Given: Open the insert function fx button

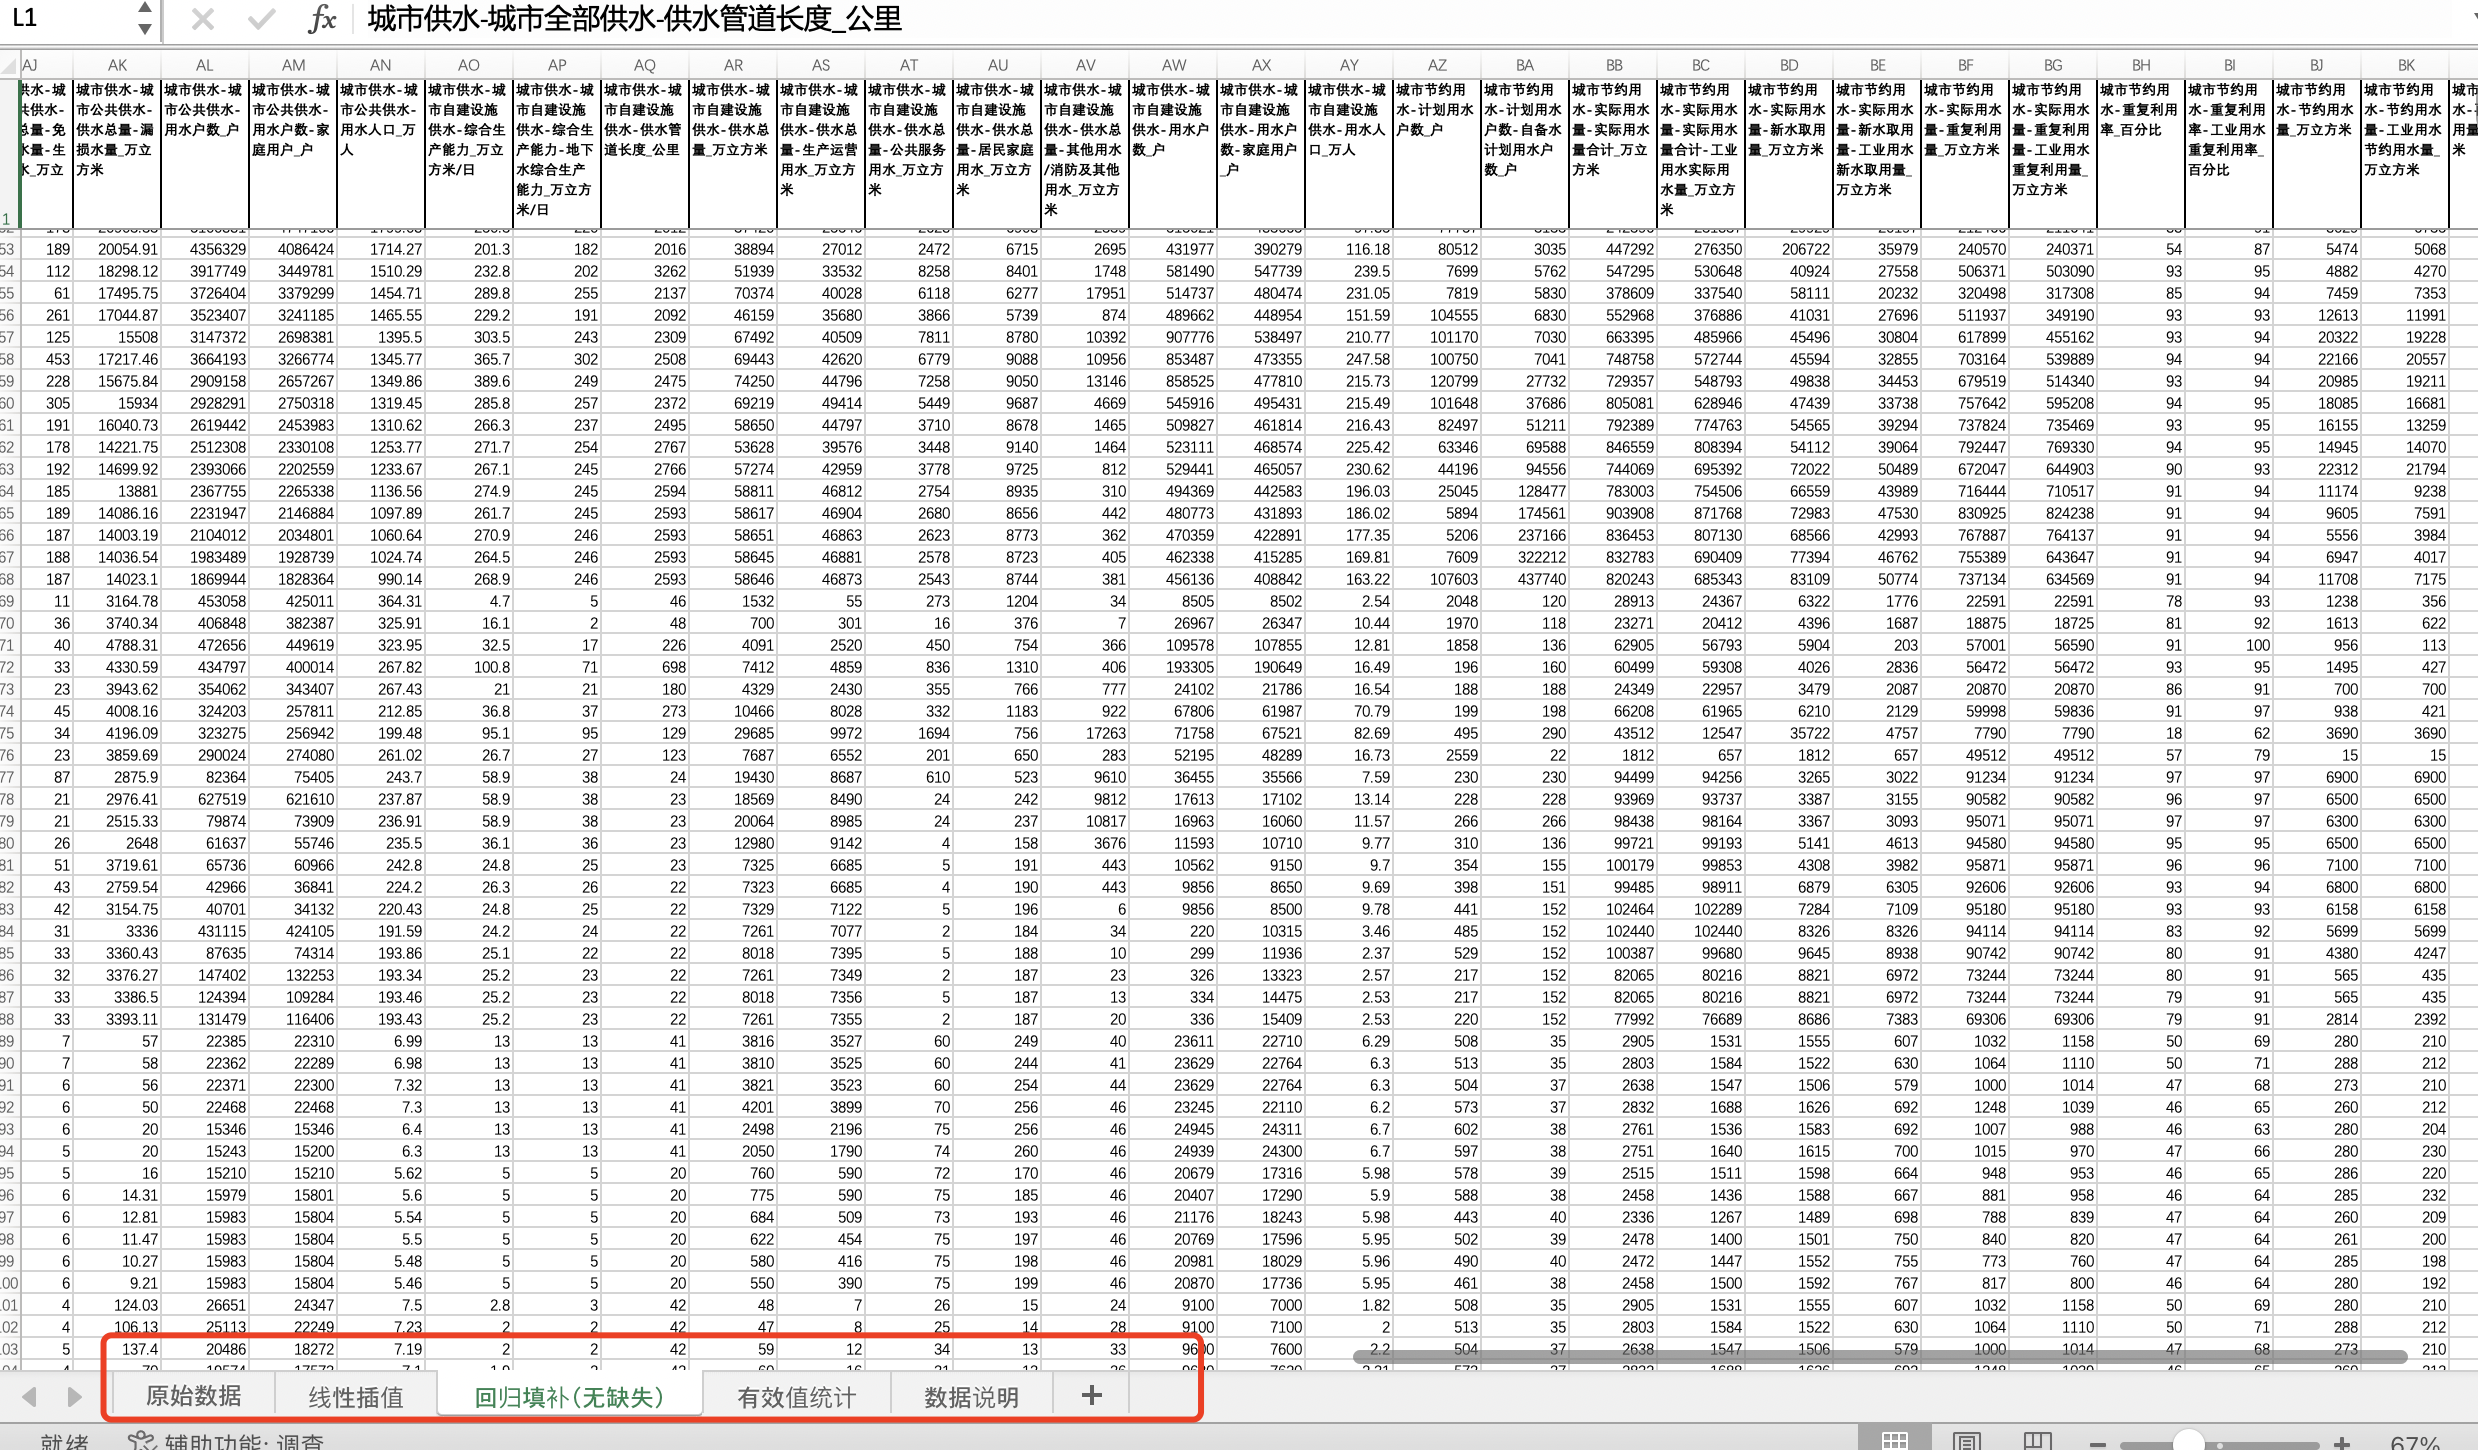Looking at the screenshot, I should (x=322, y=19).
